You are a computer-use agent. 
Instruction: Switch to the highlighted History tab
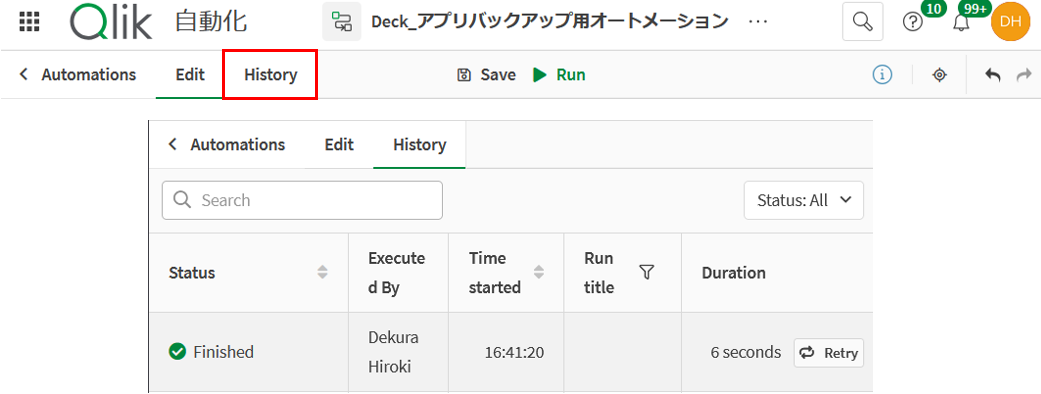pyautogui.click(x=270, y=75)
